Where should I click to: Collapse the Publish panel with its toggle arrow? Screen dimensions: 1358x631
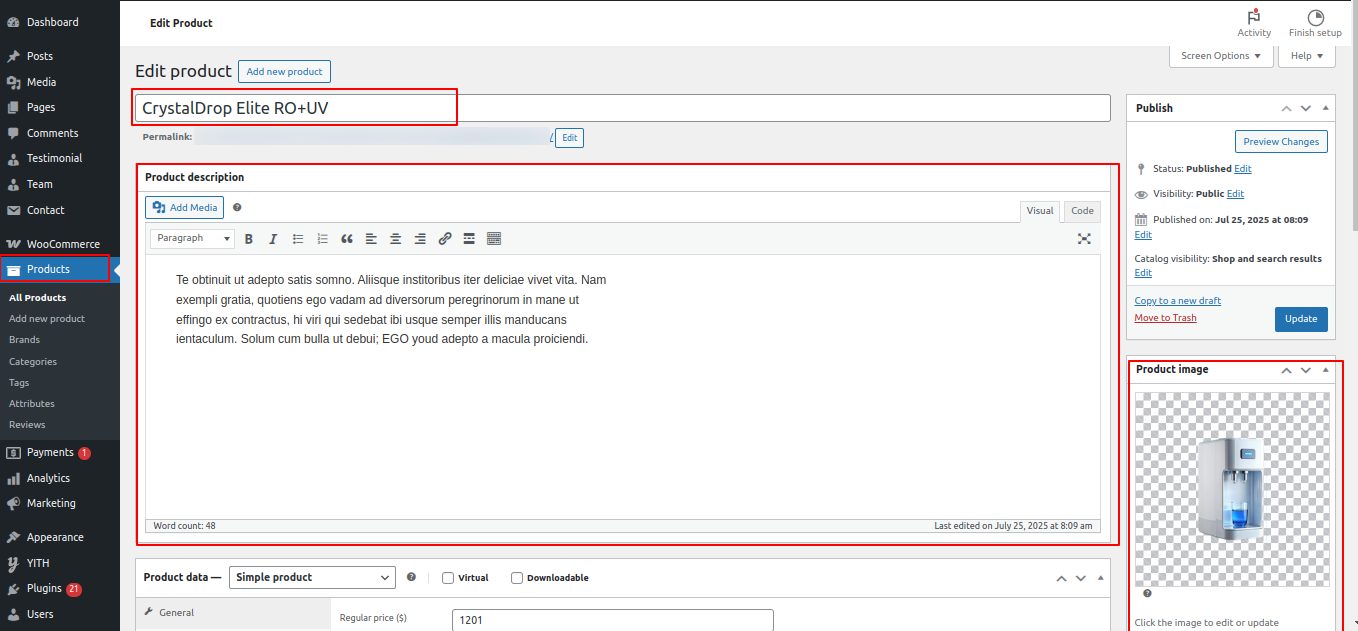[1326, 108]
